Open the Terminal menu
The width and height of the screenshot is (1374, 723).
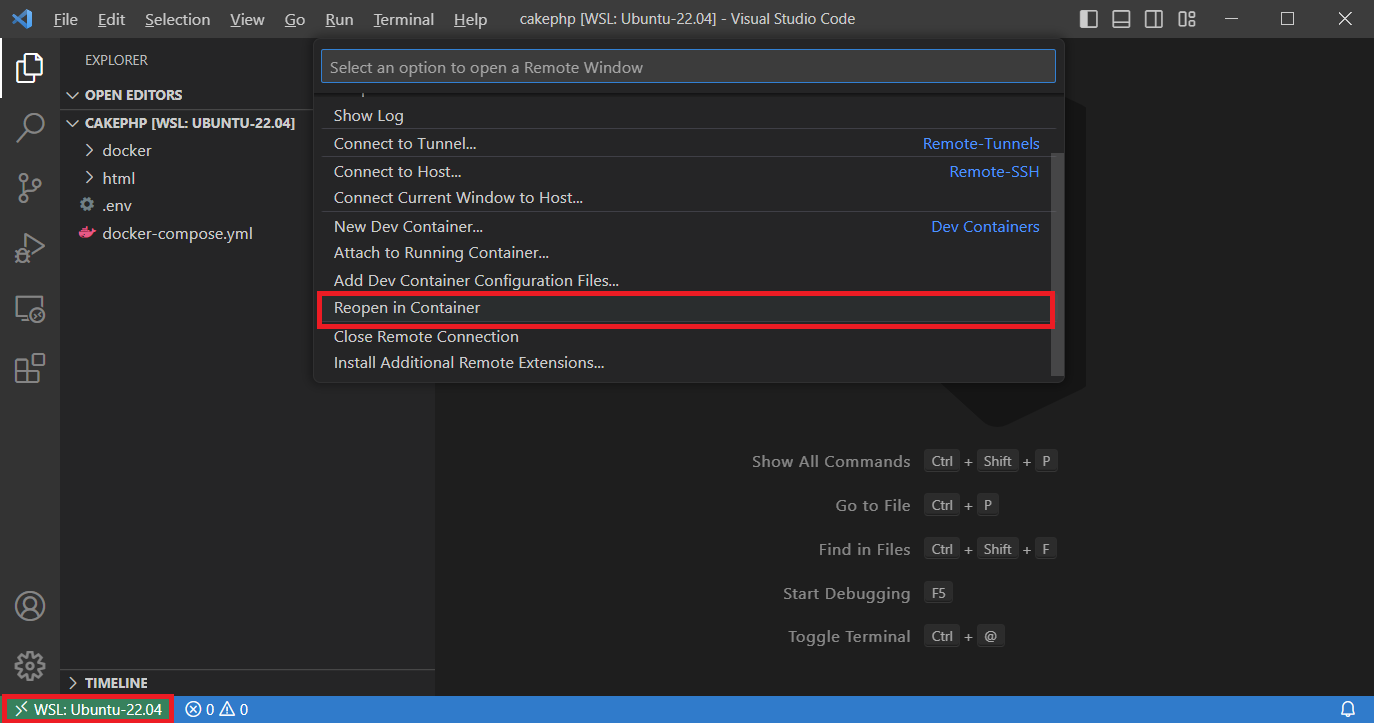(x=404, y=19)
